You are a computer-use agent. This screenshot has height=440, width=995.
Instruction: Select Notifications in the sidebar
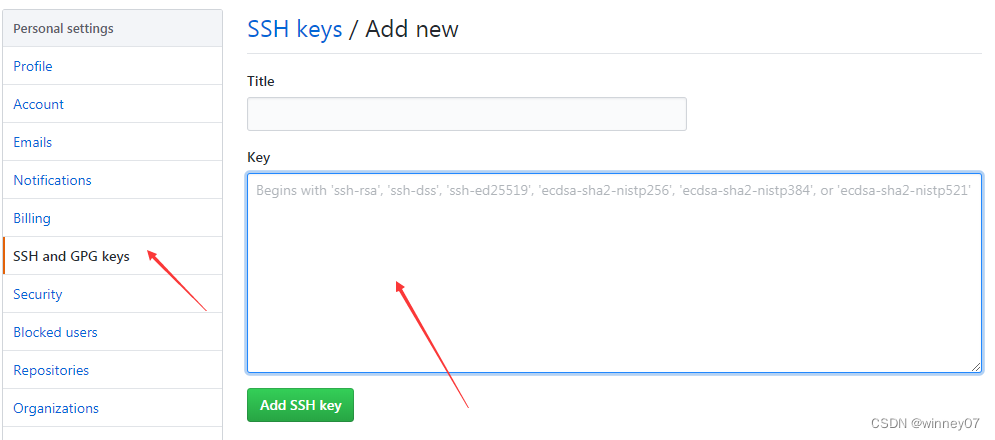[52, 180]
